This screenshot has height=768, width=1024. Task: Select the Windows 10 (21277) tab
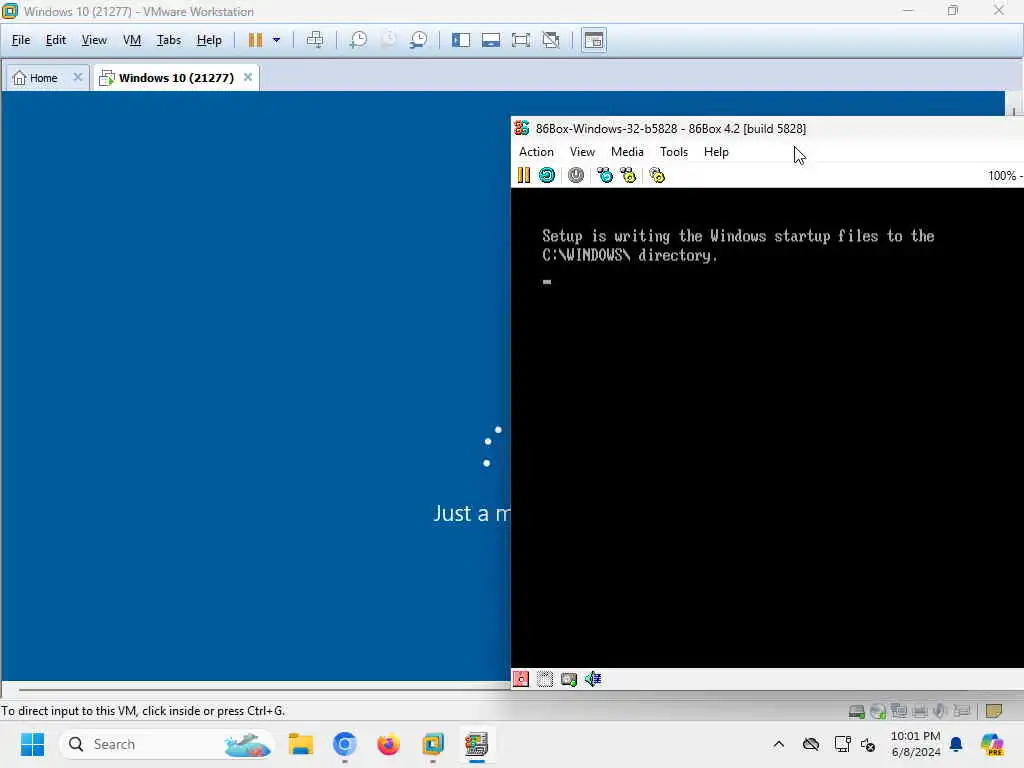(176, 78)
